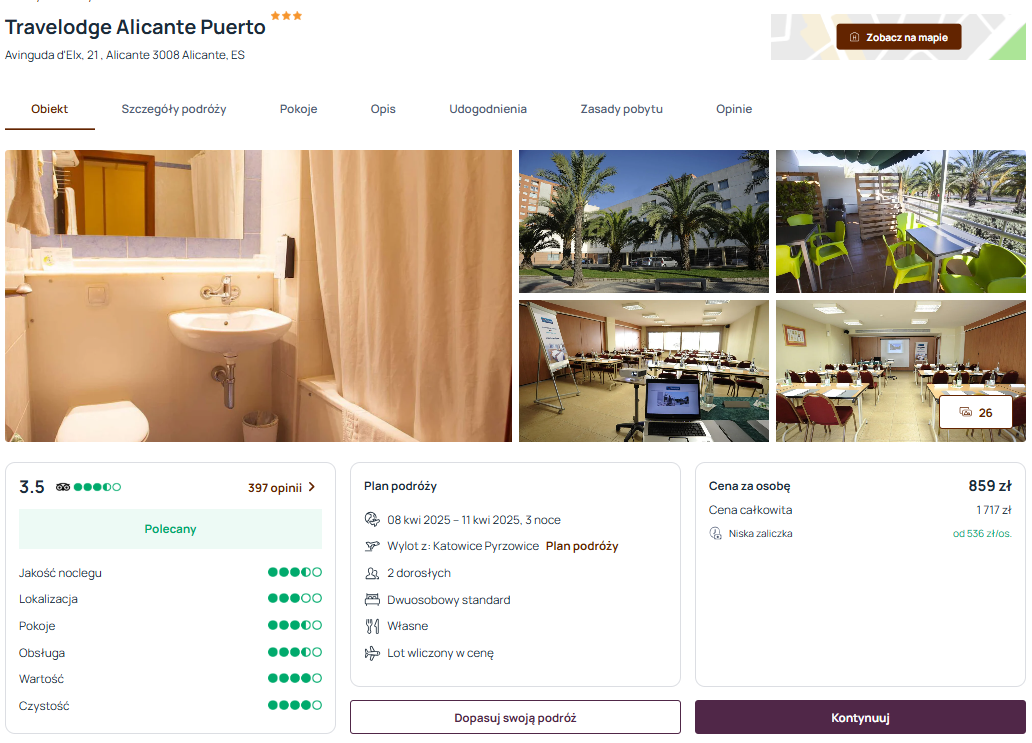Click the airplane departure icon for Katowice Pyrzowice

click(x=372, y=546)
